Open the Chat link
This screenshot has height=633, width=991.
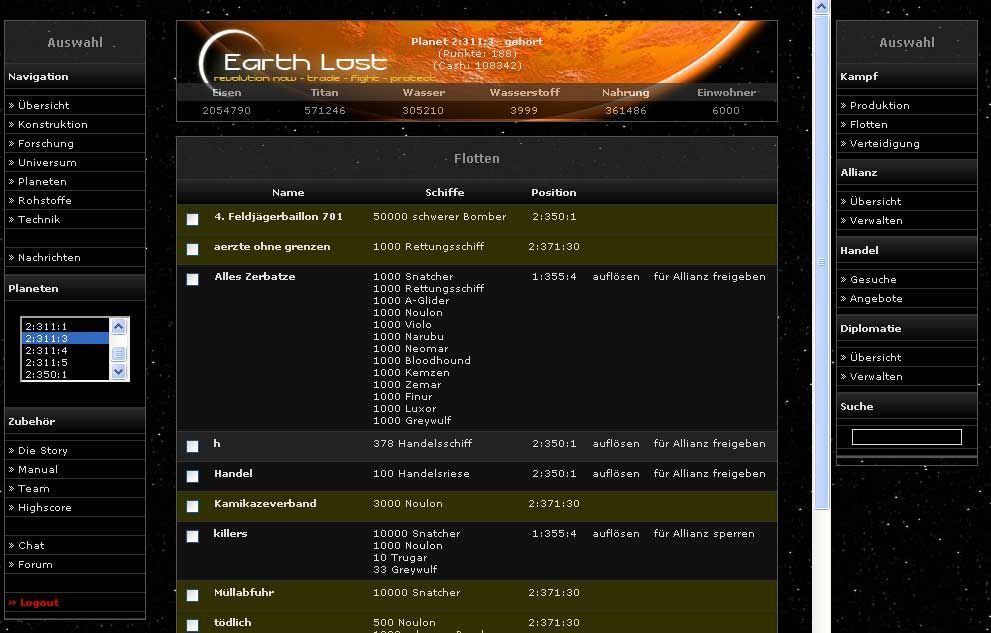31,545
